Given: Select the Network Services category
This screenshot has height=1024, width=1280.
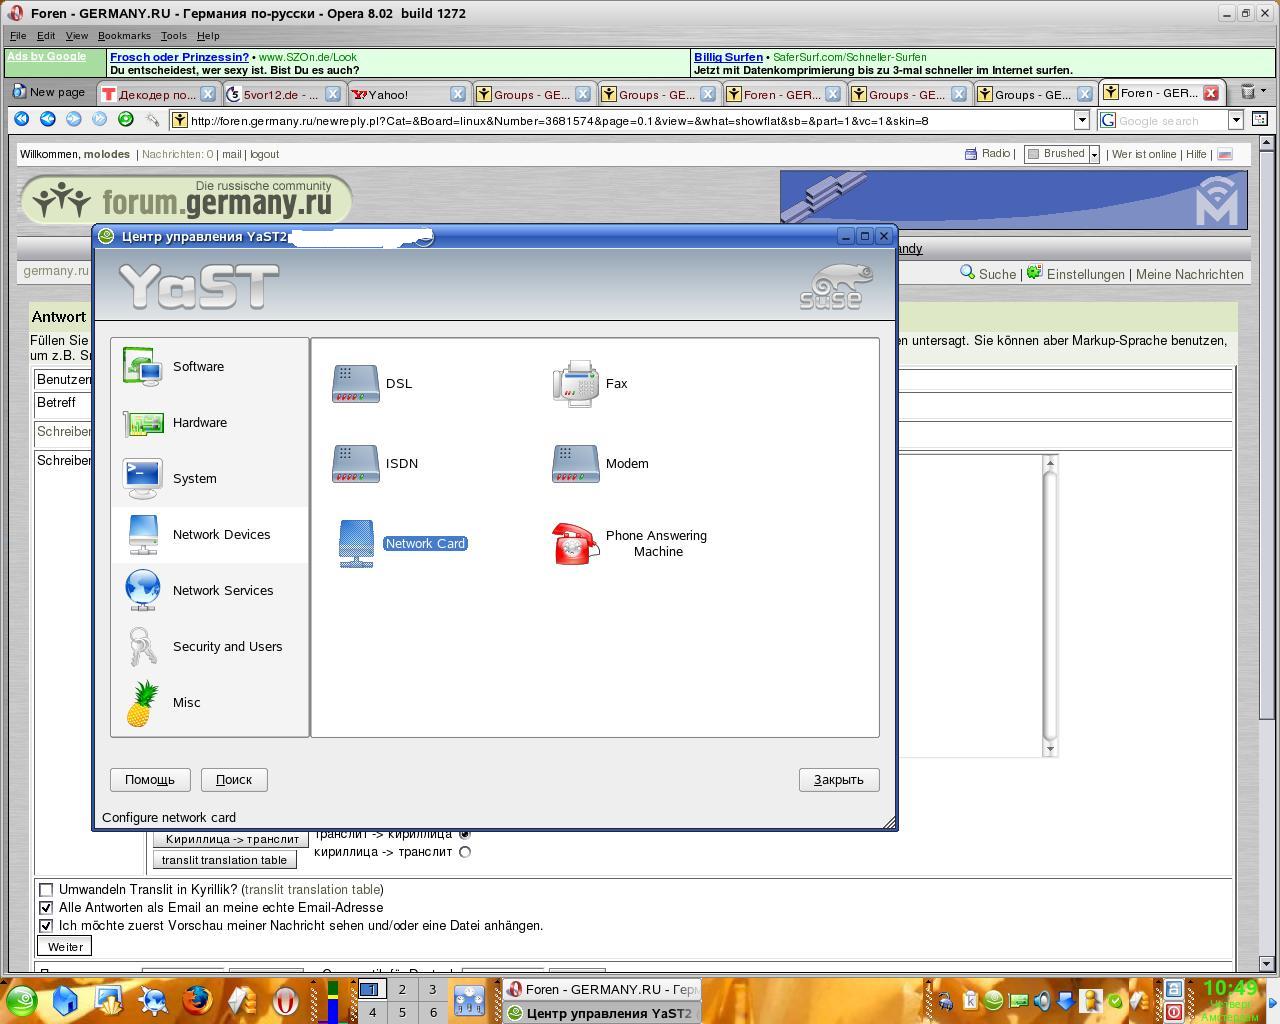Looking at the screenshot, I should click(x=209, y=590).
